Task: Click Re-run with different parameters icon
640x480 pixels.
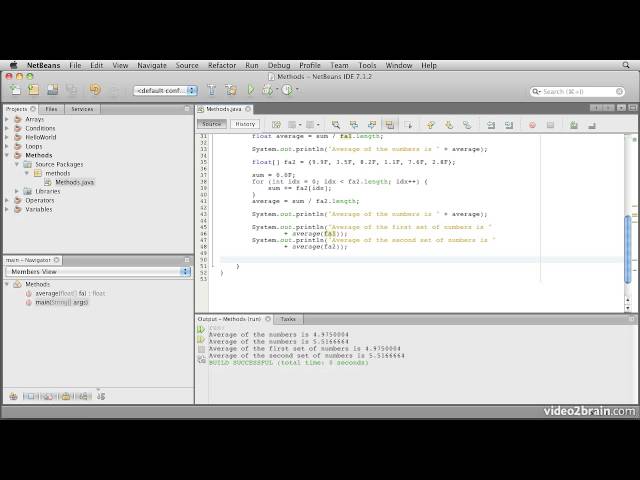Action: coord(201,339)
